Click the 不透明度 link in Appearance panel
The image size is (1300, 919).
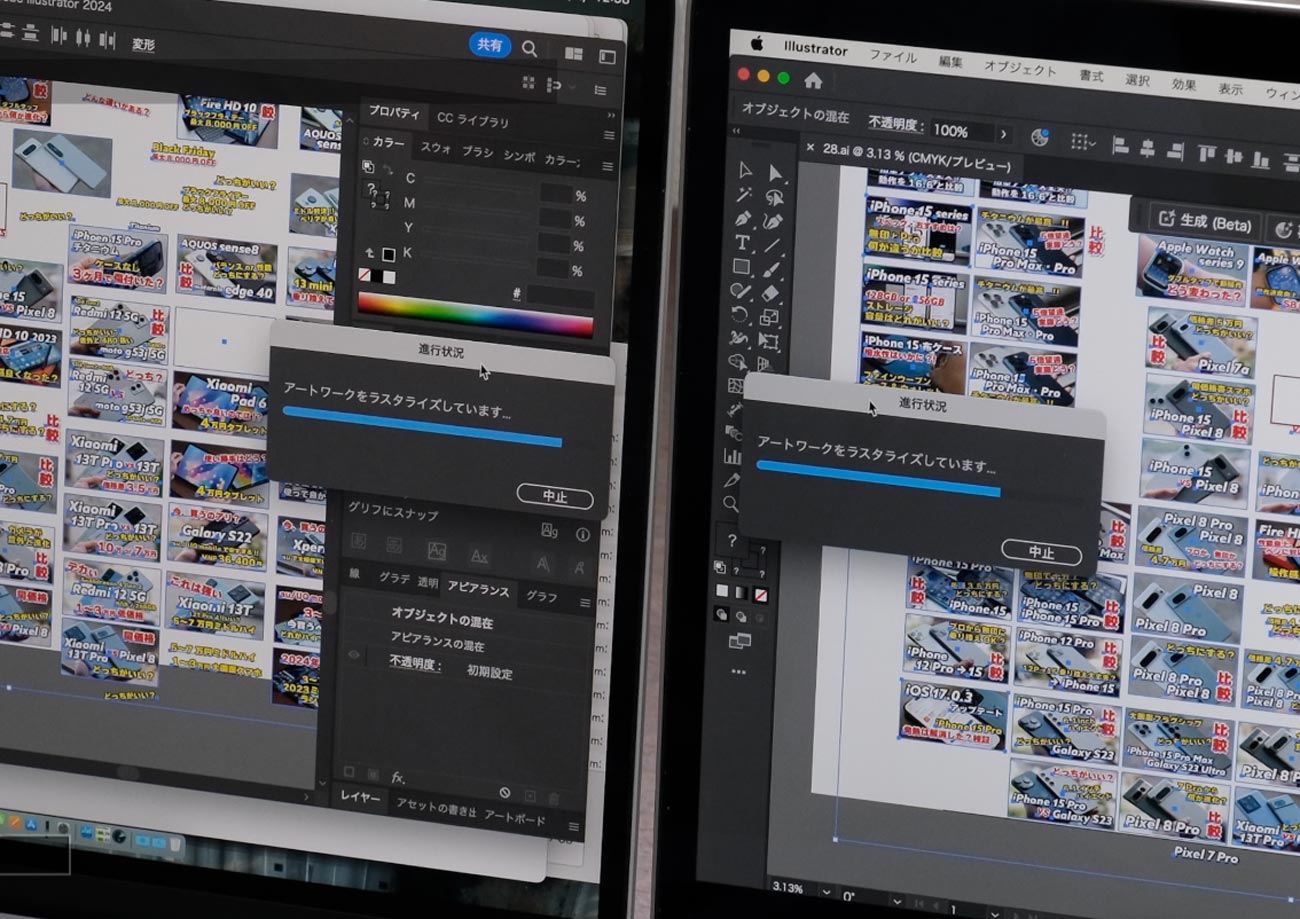click(415, 663)
